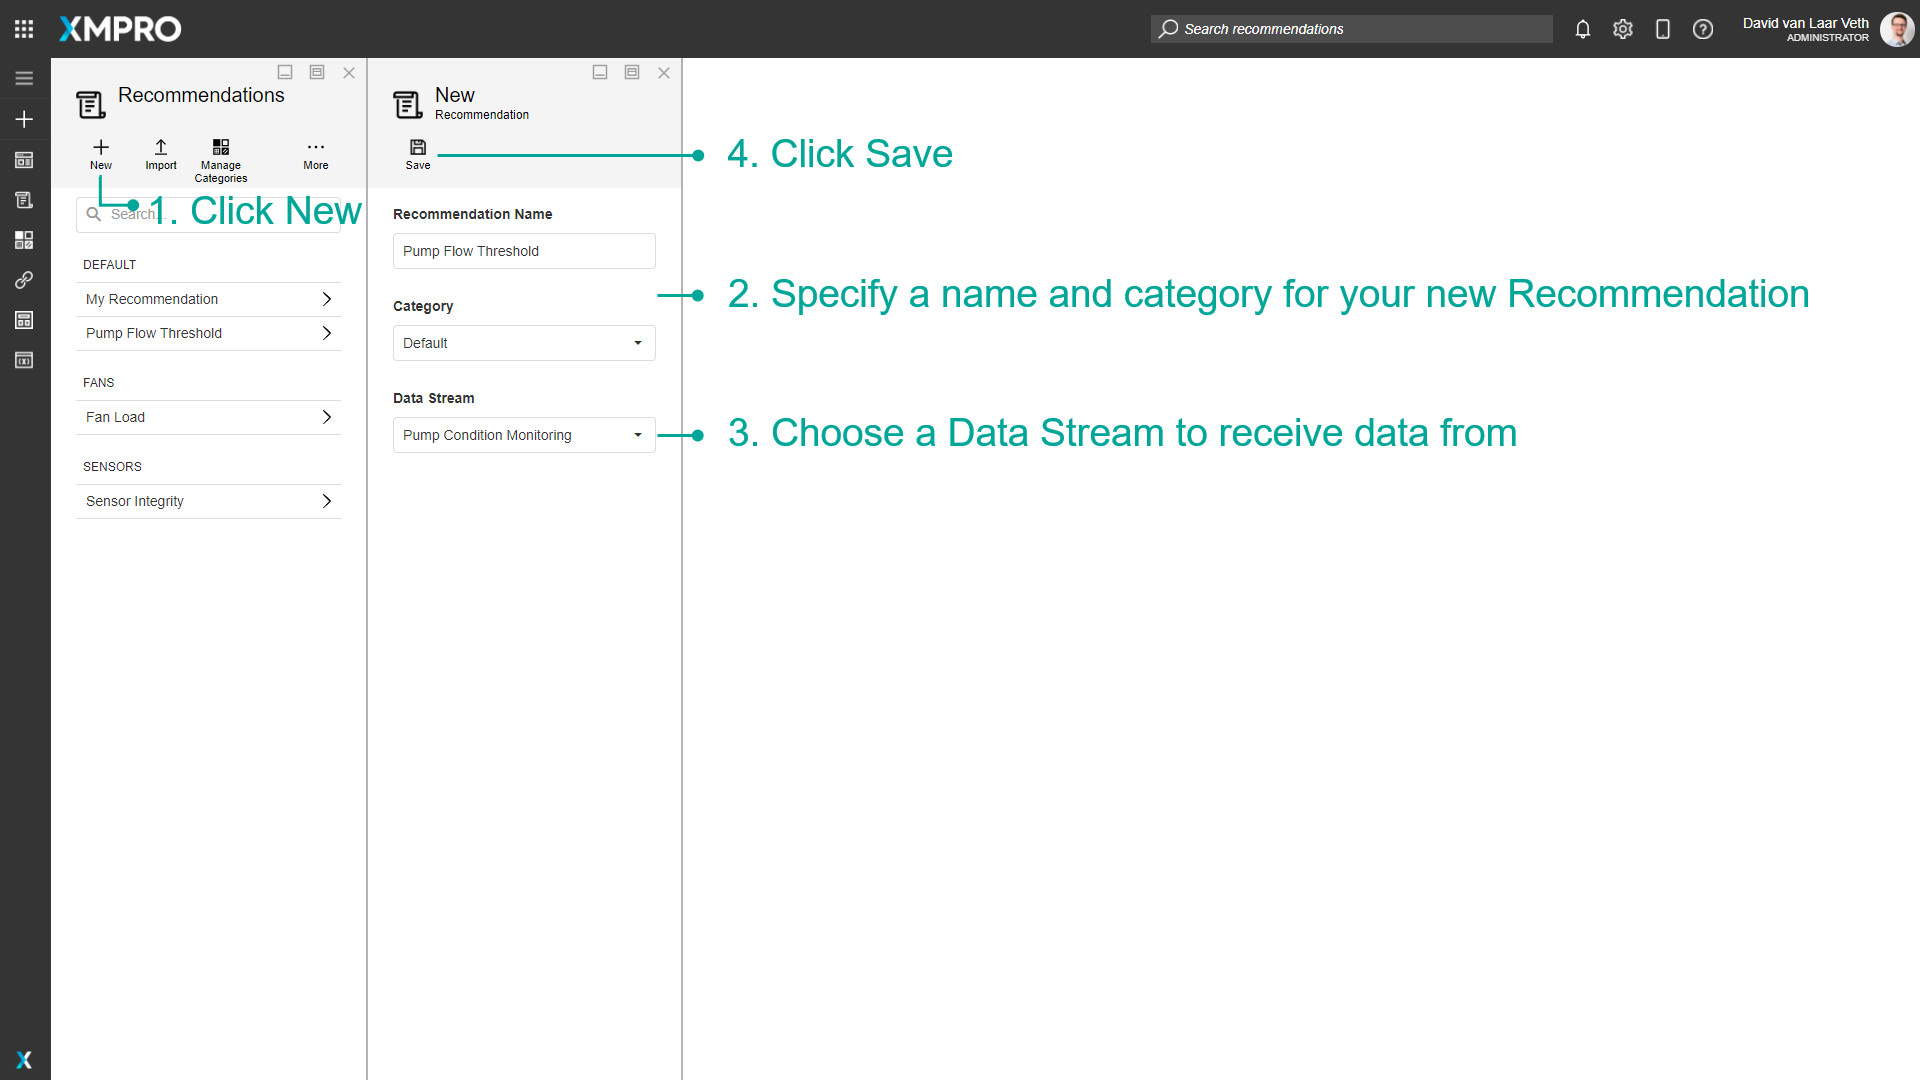Click the help question mark icon

click(x=1702, y=29)
